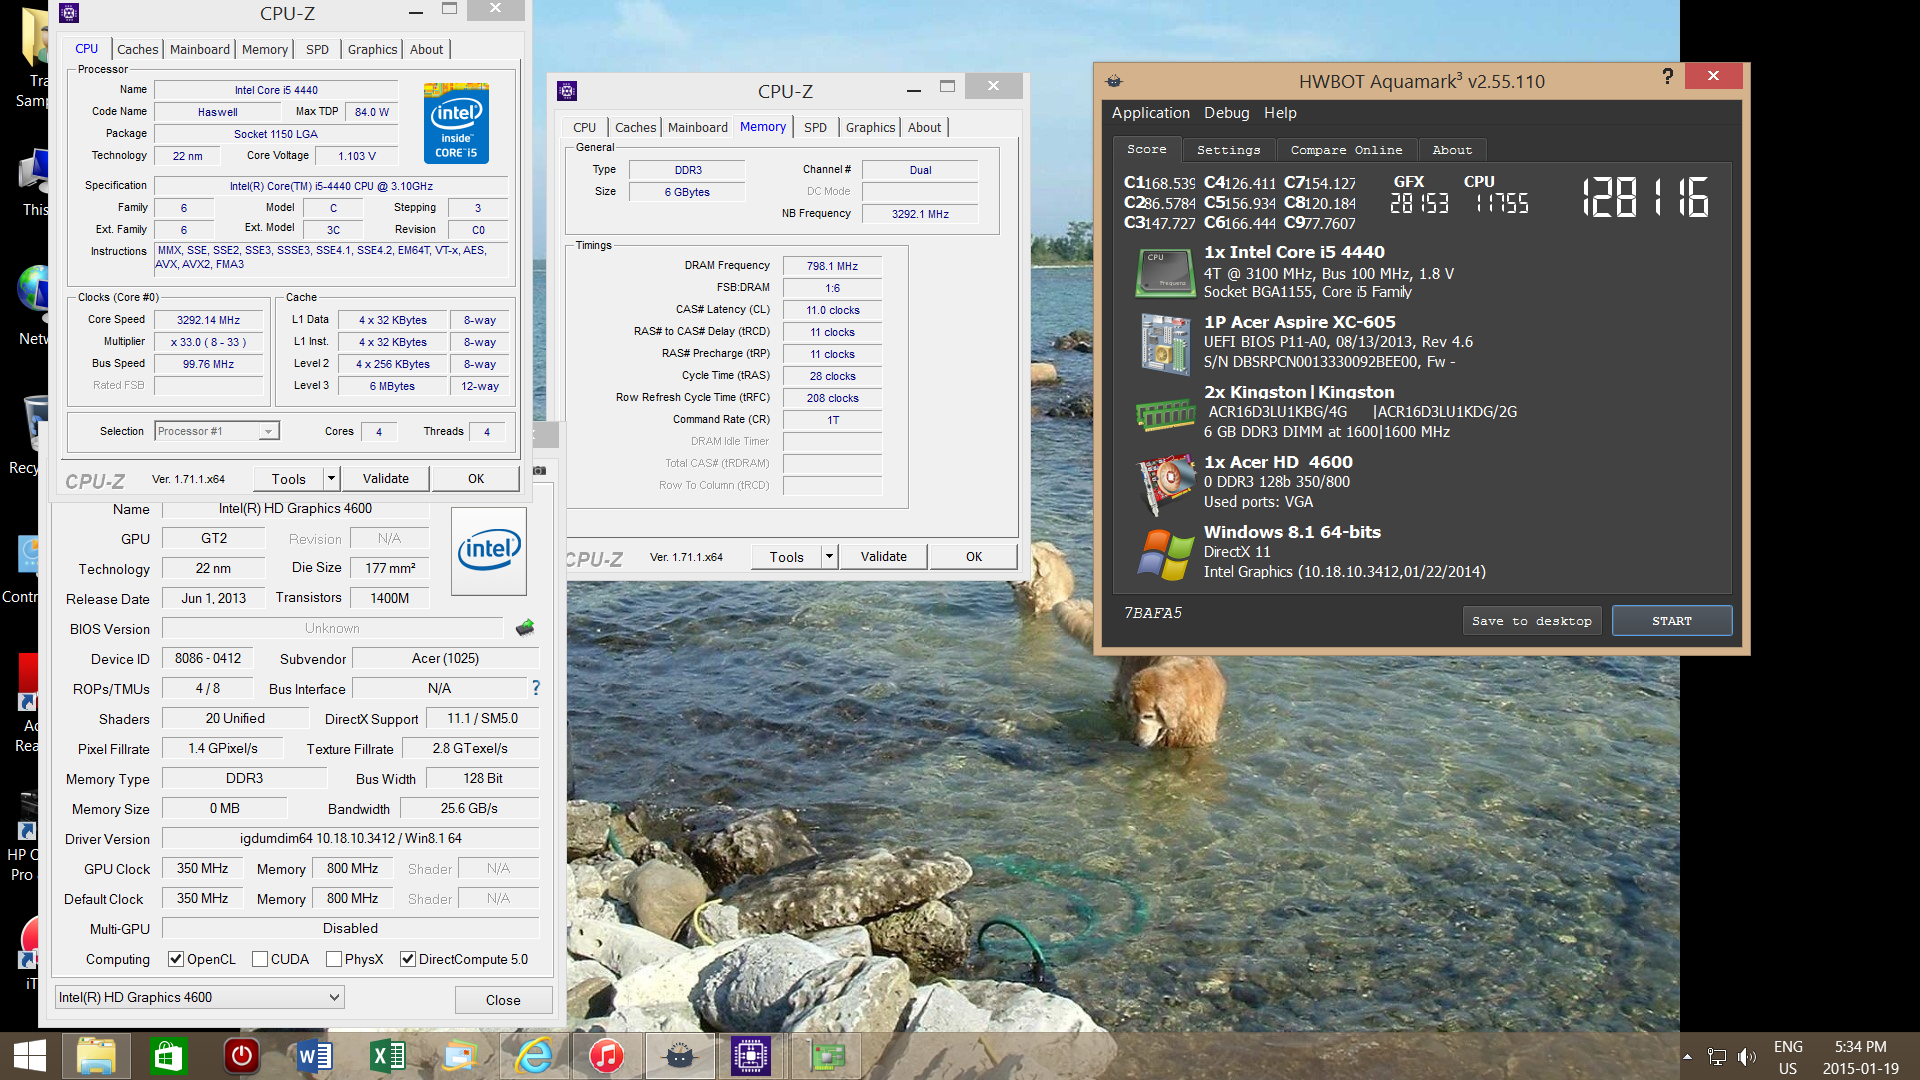Expand the Tools arrow in CPU-Z Memory window
Image resolution: width=1920 pixels, height=1080 pixels.
(829, 556)
